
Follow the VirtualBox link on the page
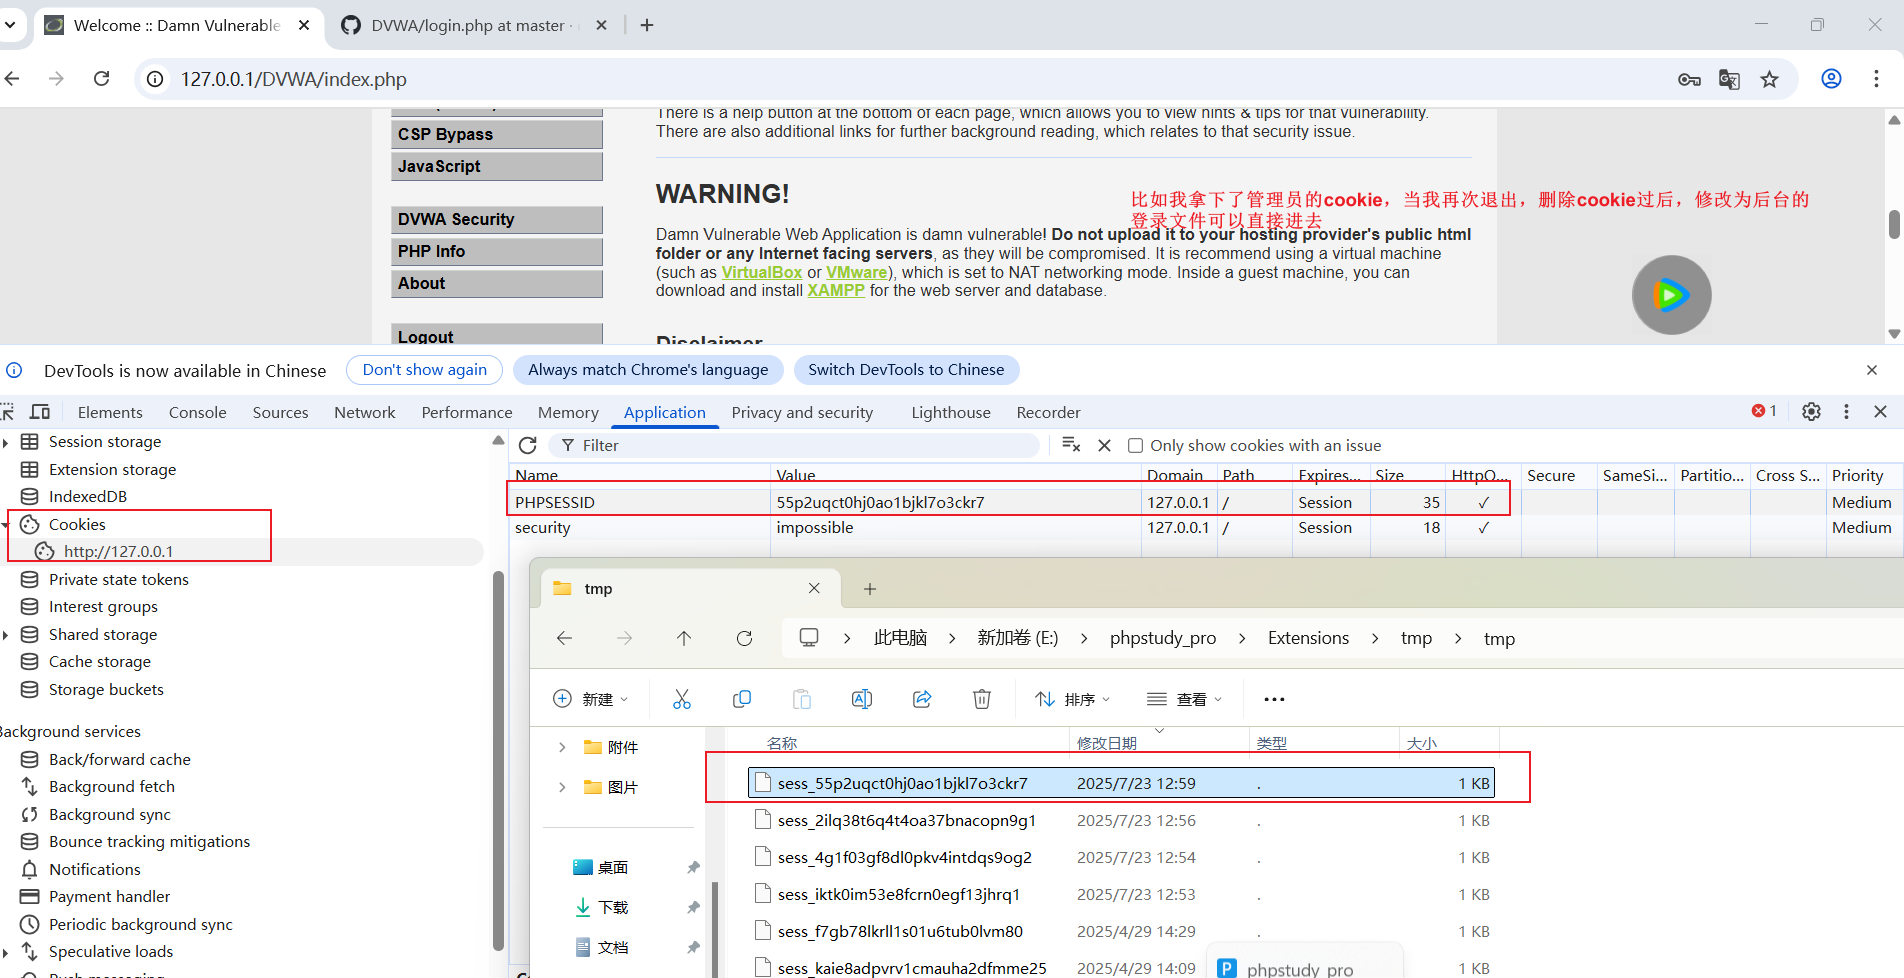[762, 272]
